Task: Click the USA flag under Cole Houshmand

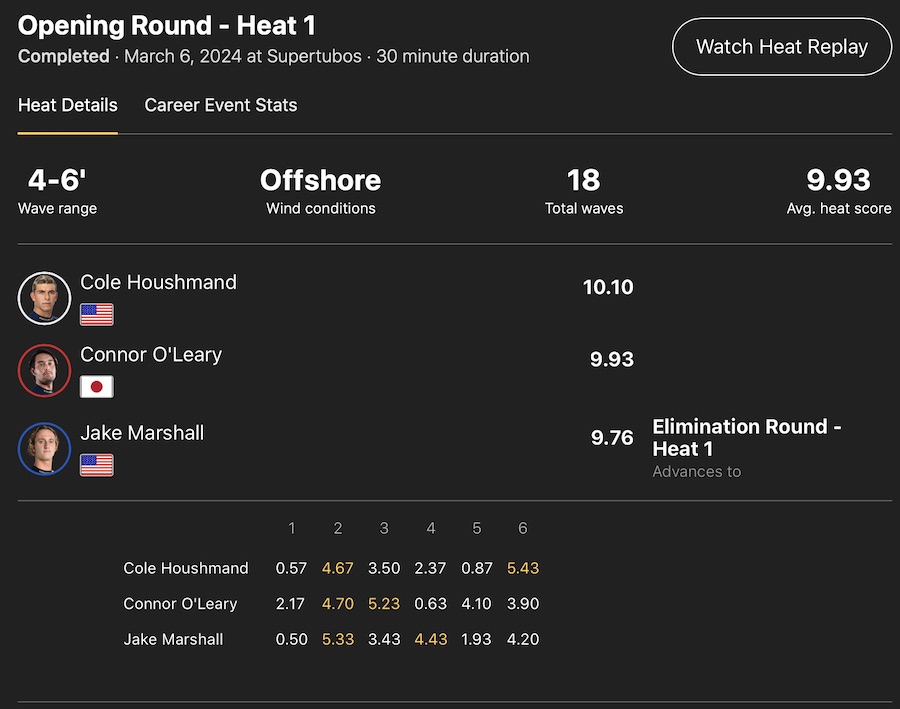Action: coord(97,314)
